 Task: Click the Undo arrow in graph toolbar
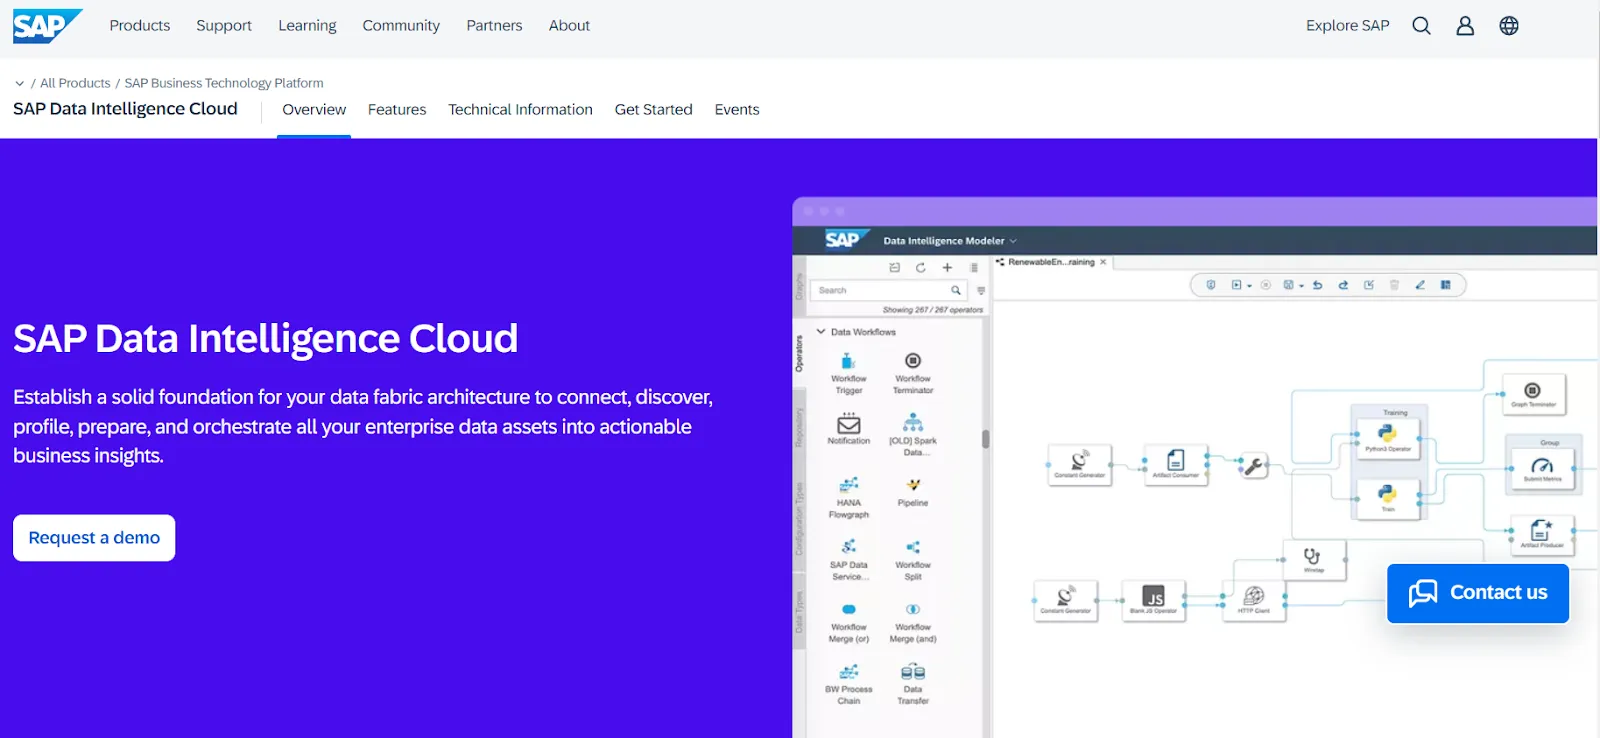pyautogui.click(x=1318, y=285)
